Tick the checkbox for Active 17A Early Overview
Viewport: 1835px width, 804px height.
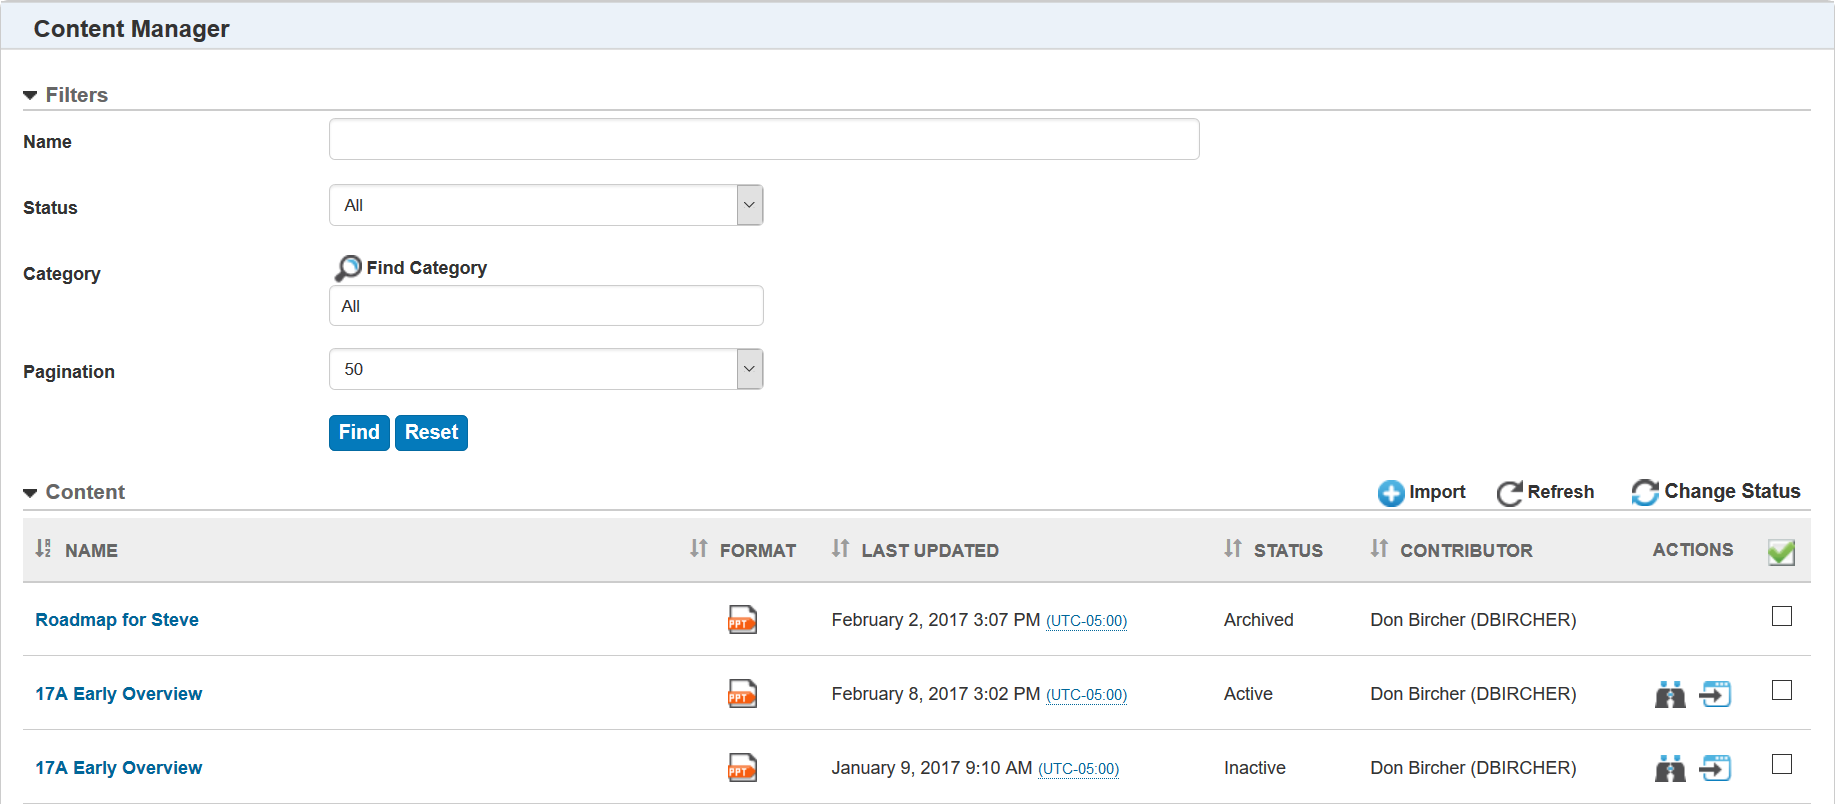point(1781,690)
